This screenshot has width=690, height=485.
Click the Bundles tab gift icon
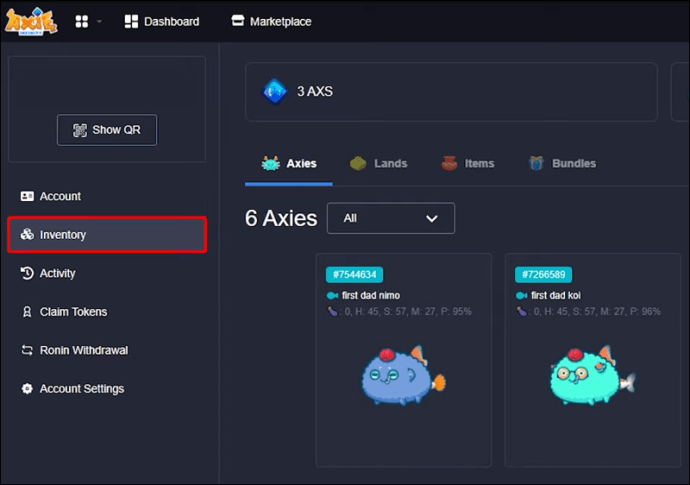pos(536,163)
